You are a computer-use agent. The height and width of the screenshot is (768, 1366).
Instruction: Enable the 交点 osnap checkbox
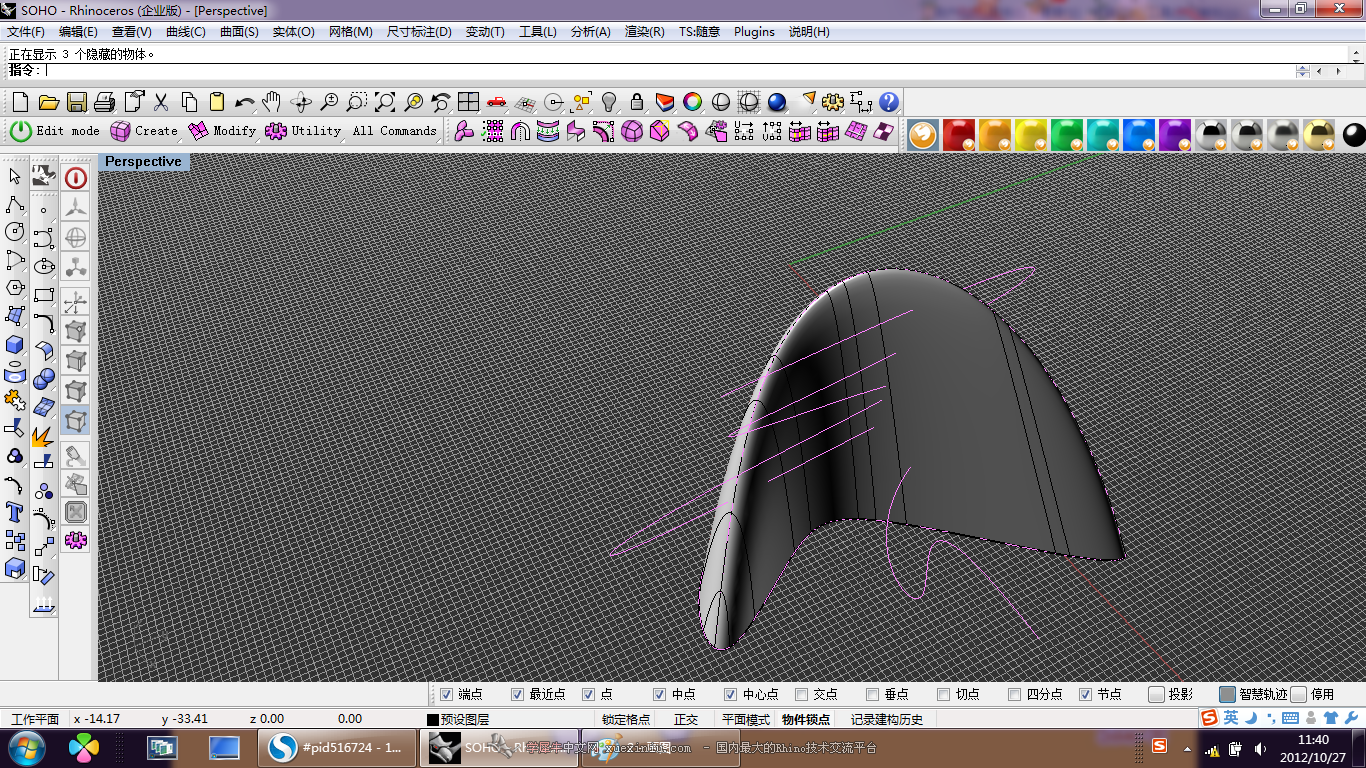click(x=802, y=694)
